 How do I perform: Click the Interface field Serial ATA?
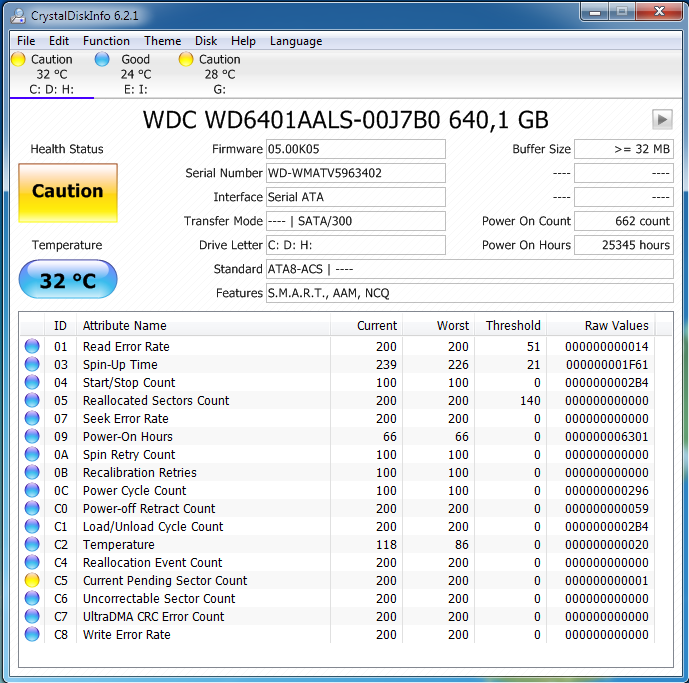[355, 197]
